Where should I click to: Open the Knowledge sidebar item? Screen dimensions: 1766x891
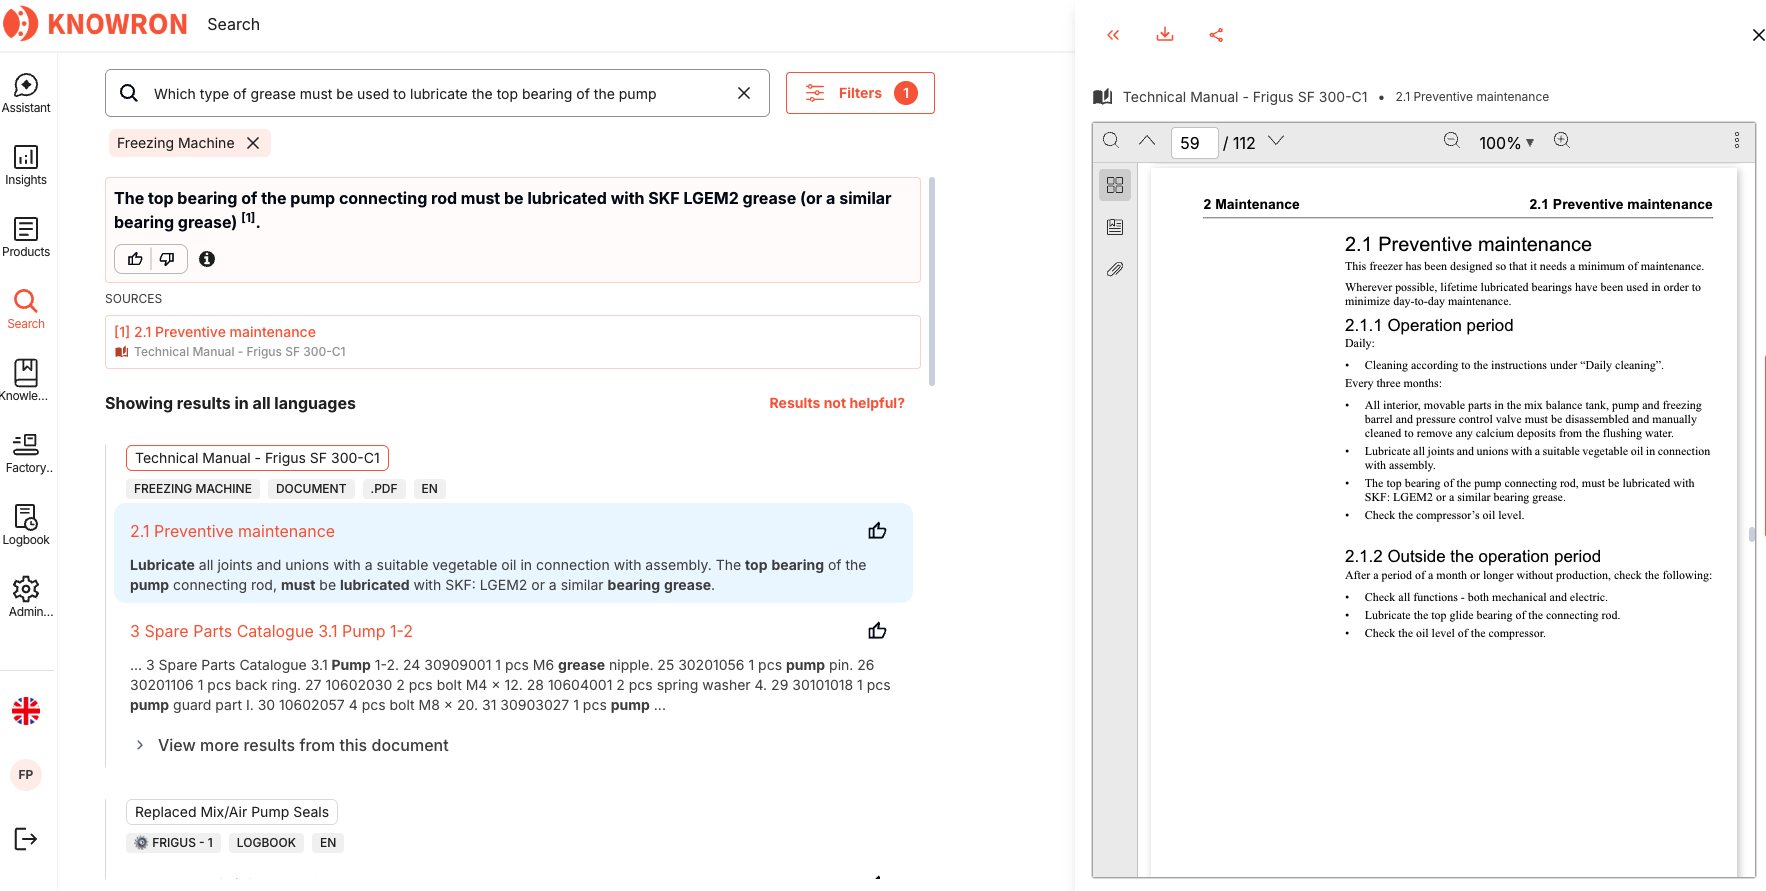point(26,381)
